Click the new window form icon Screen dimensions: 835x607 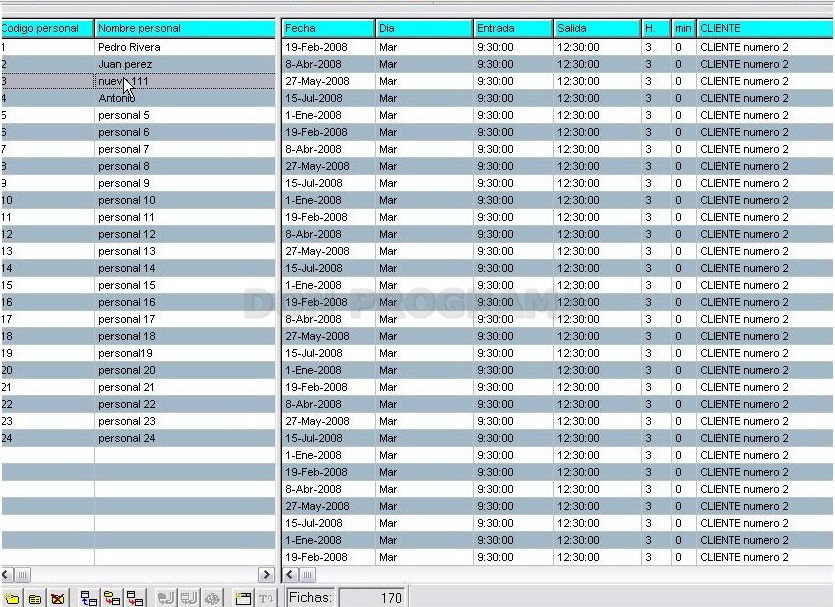(243, 598)
